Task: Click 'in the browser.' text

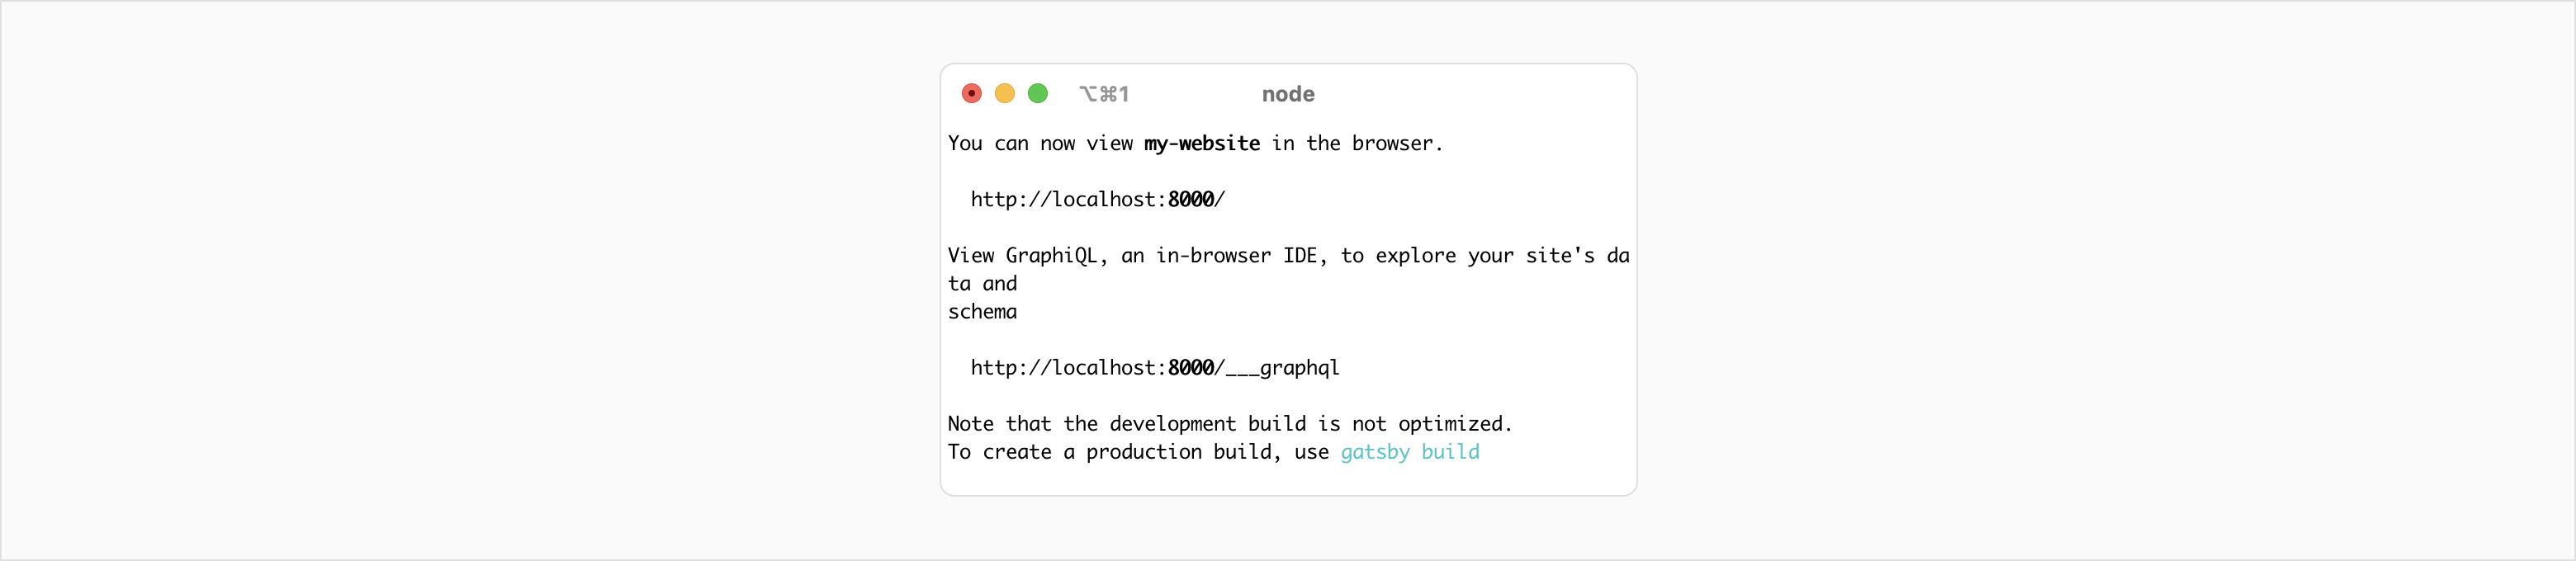Action: pos(1357,143)
